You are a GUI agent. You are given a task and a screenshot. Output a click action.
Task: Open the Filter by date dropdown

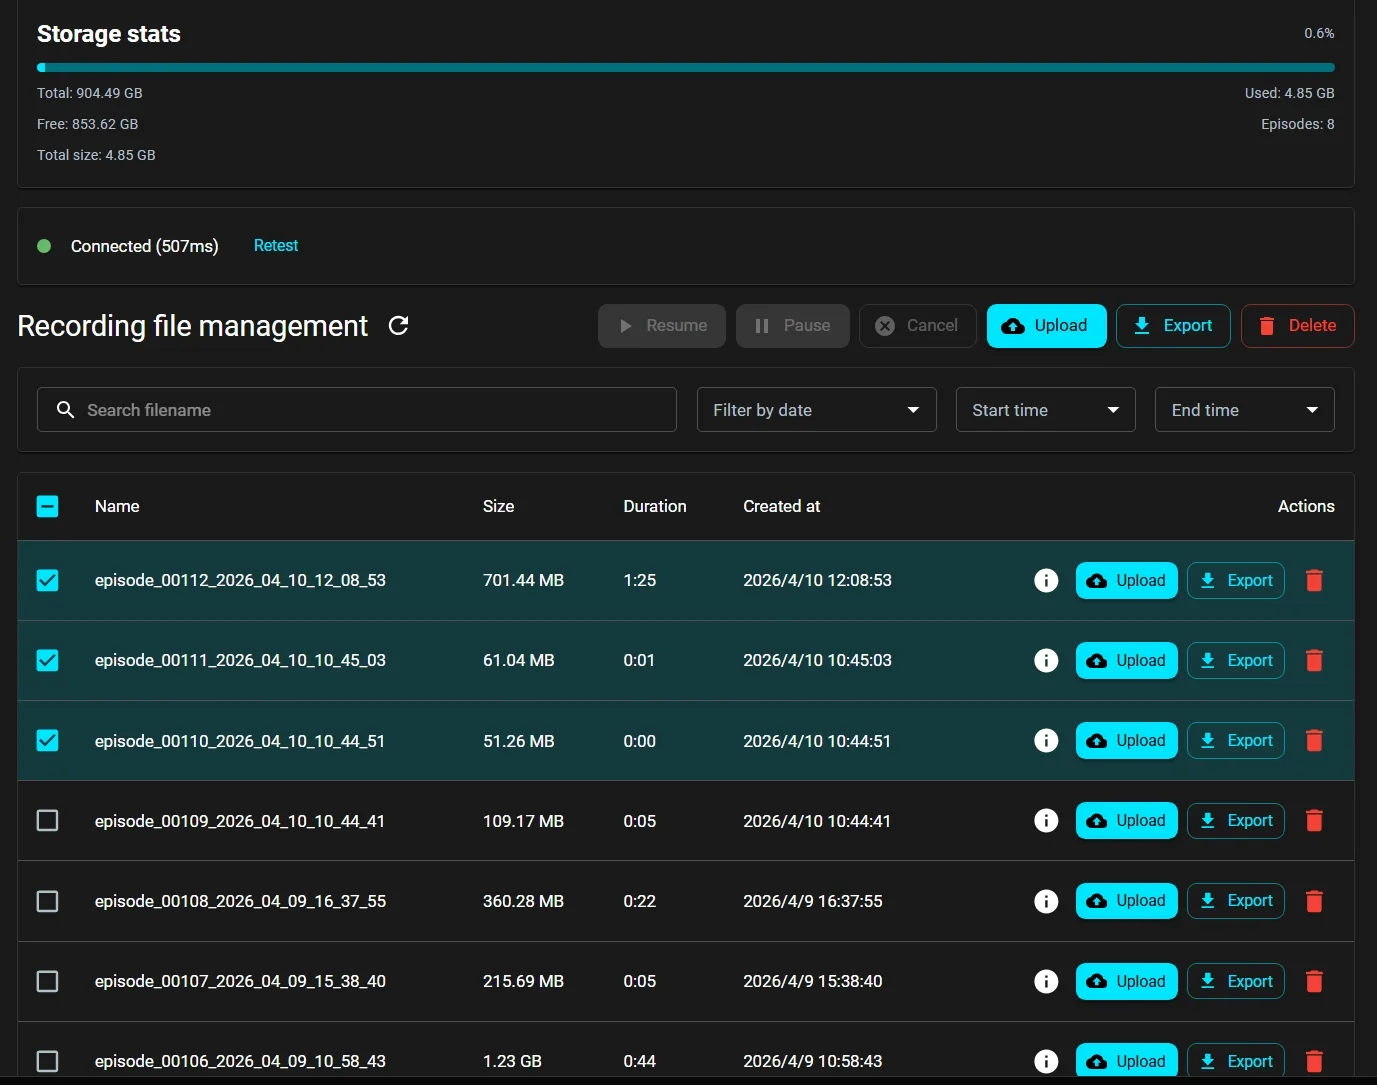tap(816, 410)
